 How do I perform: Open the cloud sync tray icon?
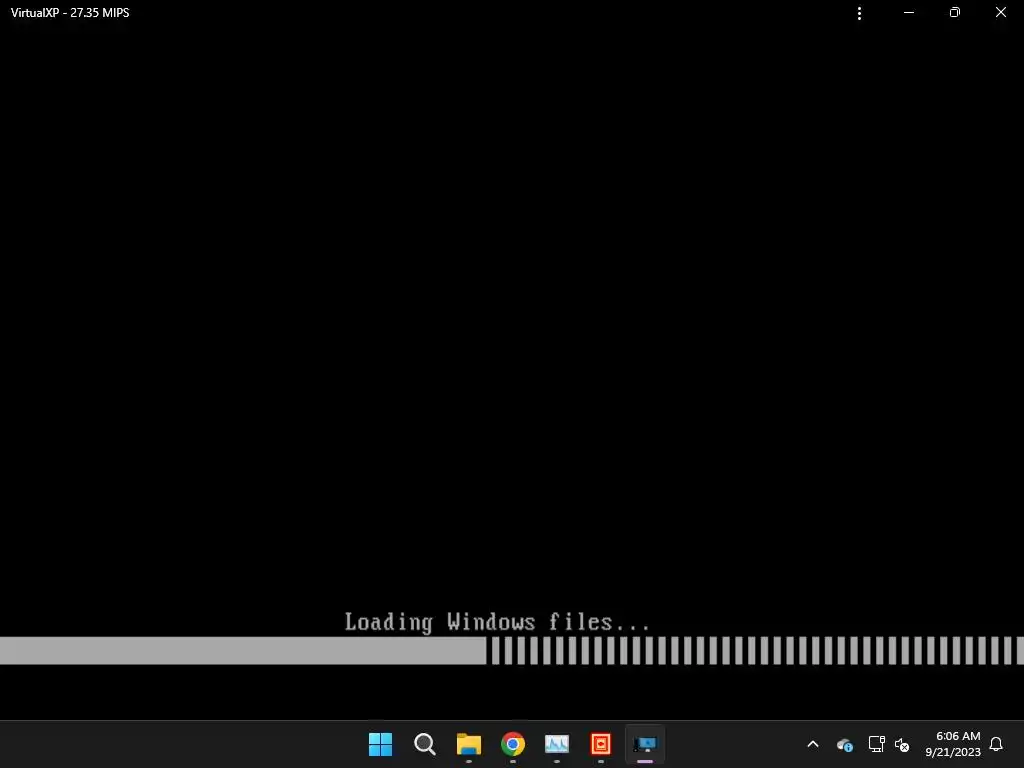(844, 744)
